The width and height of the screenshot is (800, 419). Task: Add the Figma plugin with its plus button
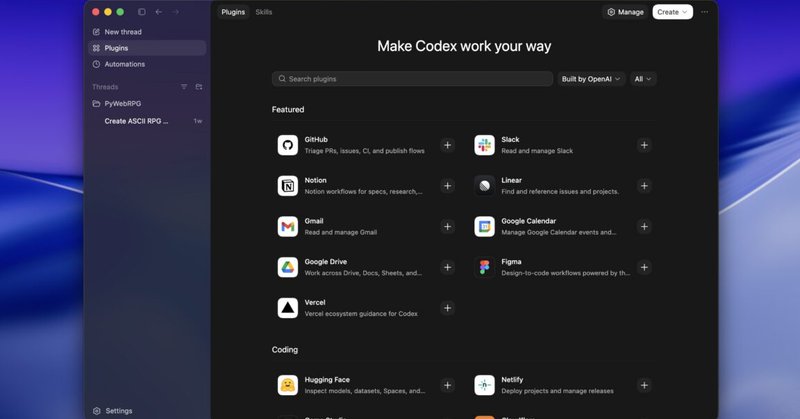(644, 267)
